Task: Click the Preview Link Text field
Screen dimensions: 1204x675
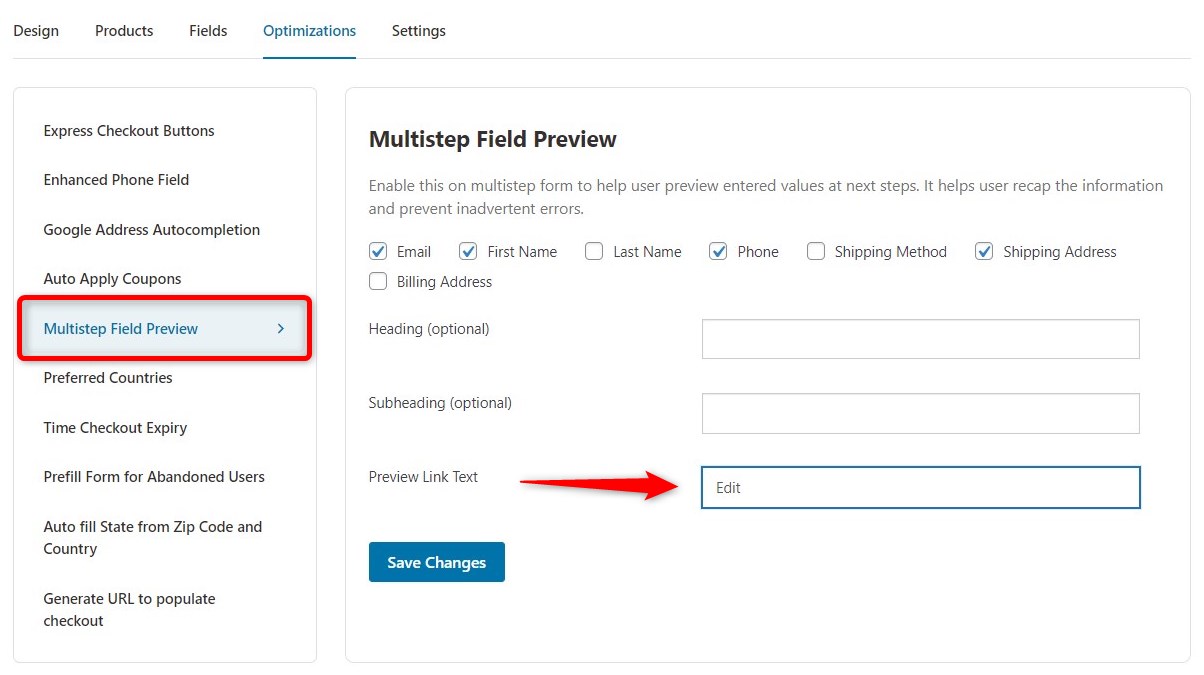Action: (x=919, y=487)
